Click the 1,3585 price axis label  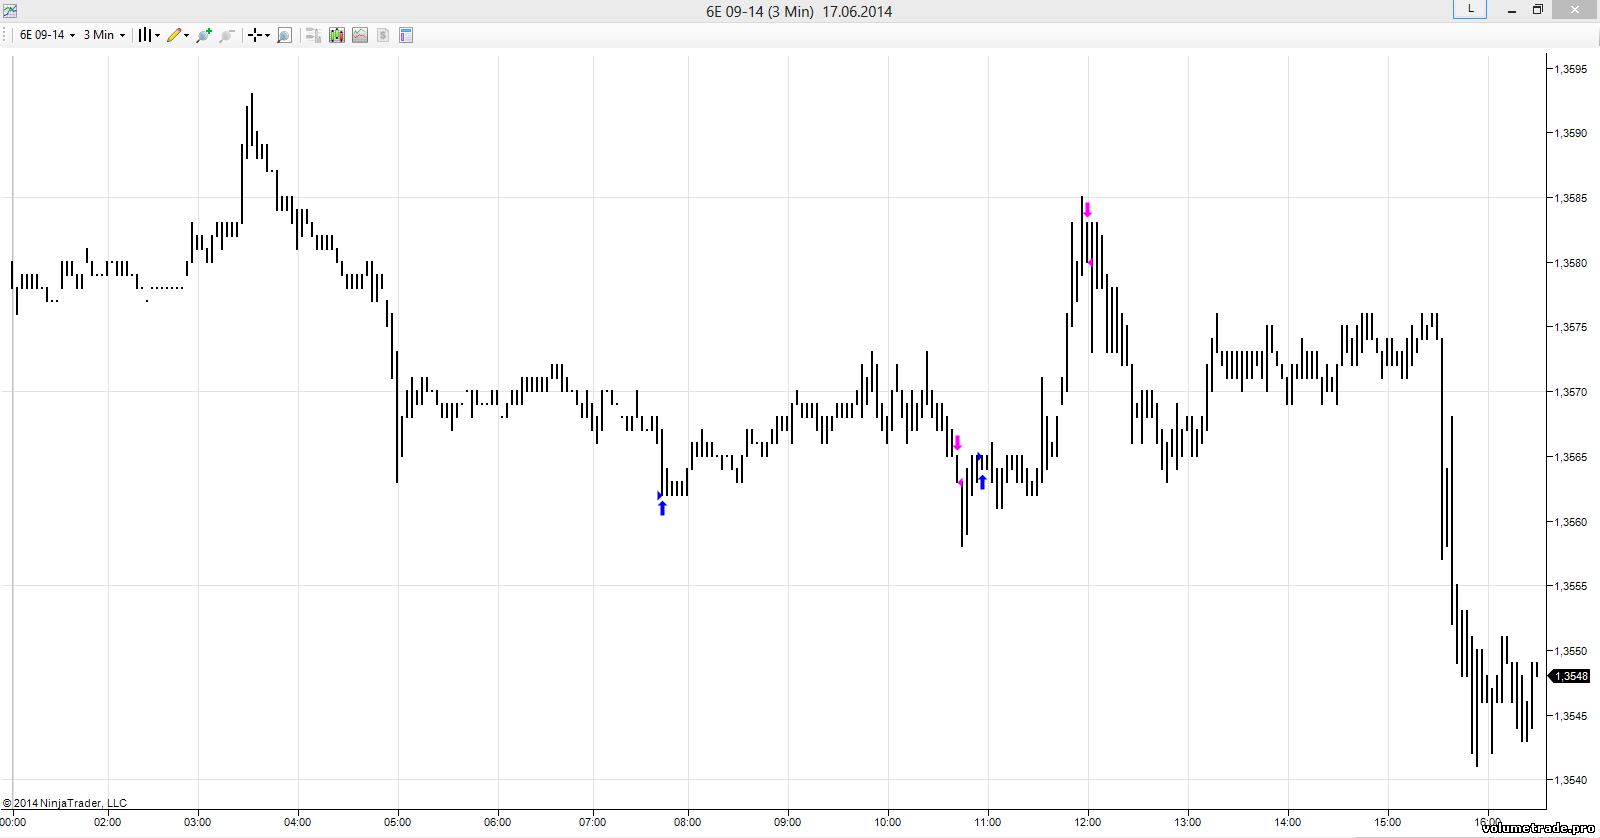coord(1570,198)
